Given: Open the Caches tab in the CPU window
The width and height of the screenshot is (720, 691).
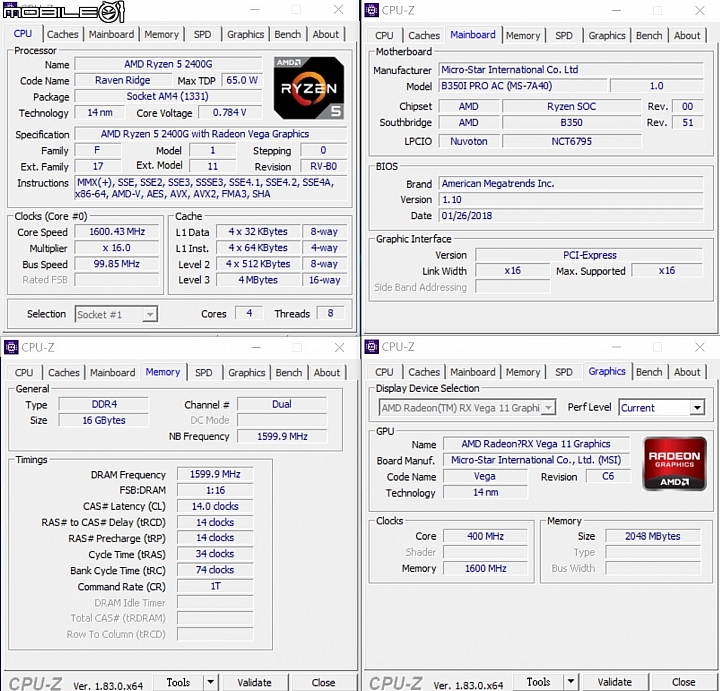Looking at the screenshot, I should pyautogui.click(x=62, y=34).
